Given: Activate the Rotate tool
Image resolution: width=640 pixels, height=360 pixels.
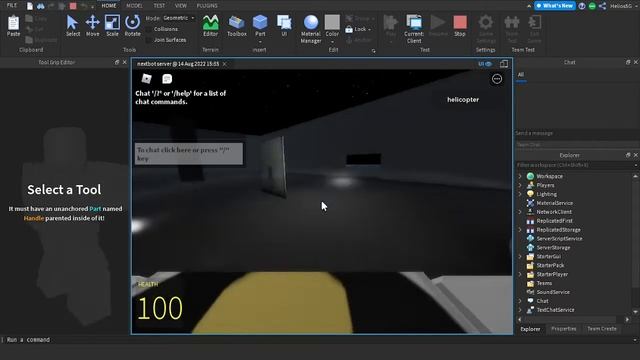Looking at the screenshot, I should pyautogui.click(x=132, y=26).
